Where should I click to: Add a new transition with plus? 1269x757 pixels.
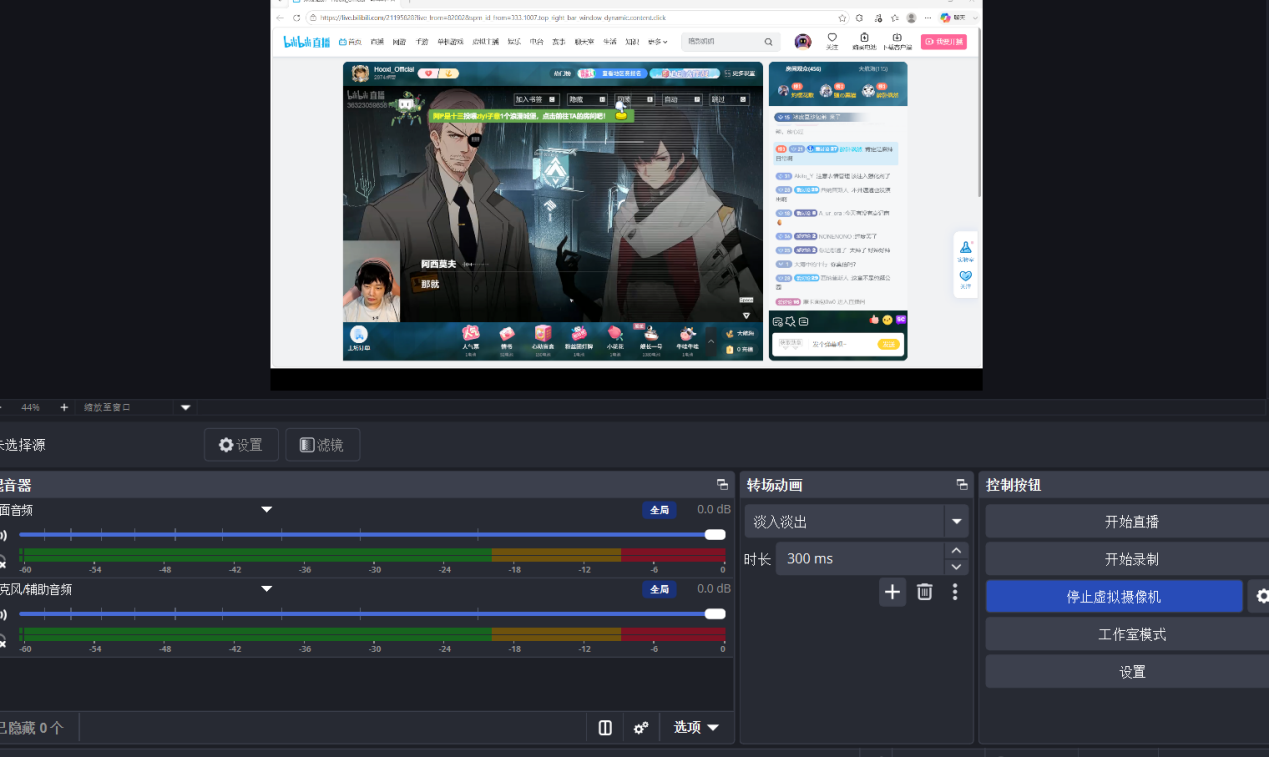893,592
